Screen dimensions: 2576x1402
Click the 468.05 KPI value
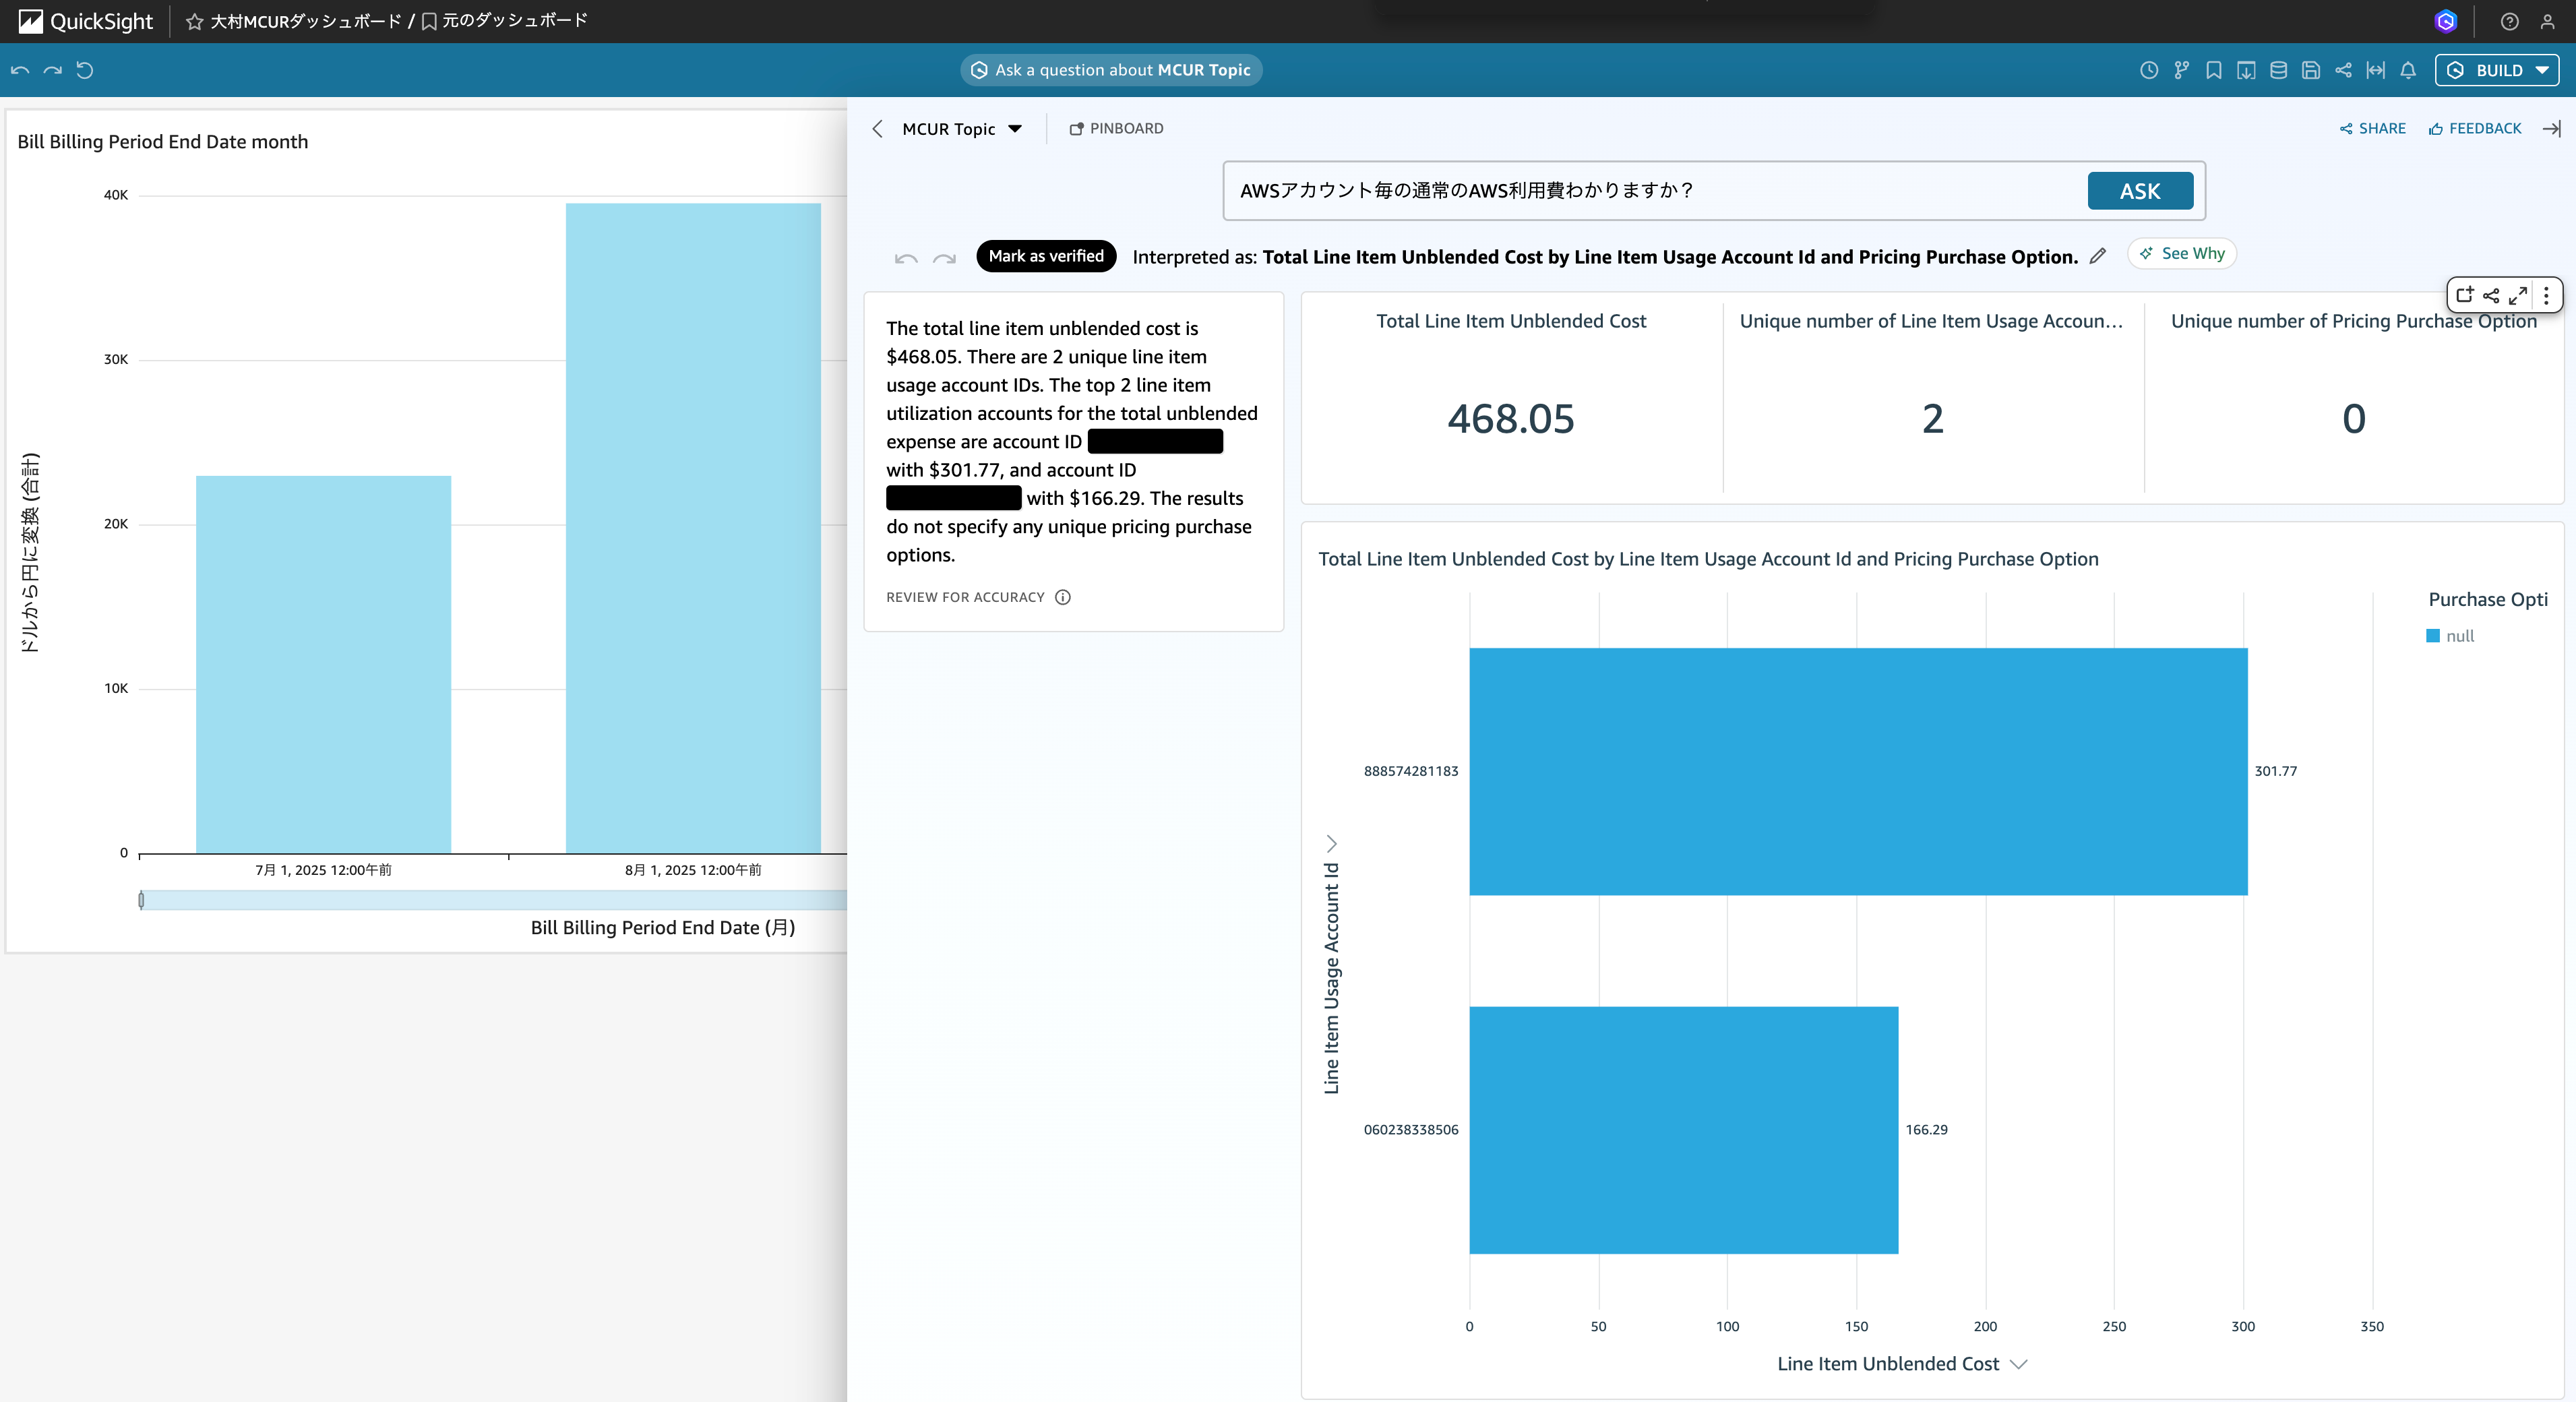[1510, 419]
